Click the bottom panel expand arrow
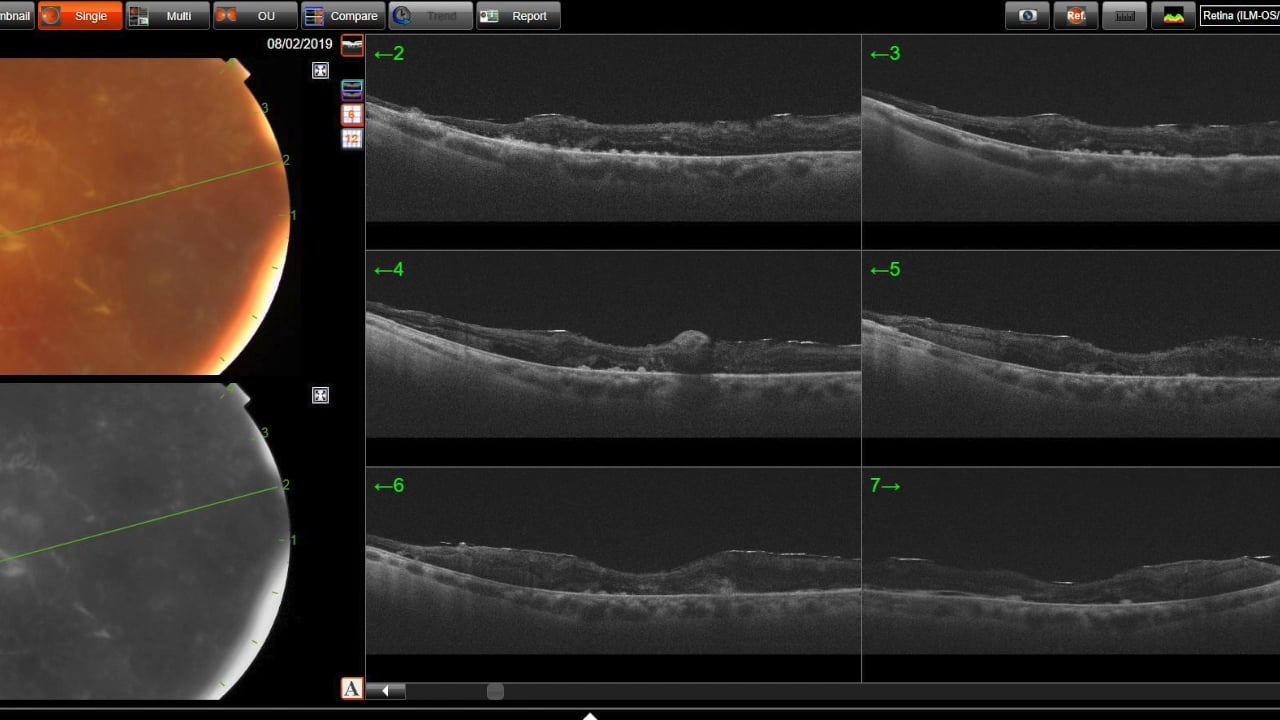Viewport: 1280px width, 720px height. coord(590,716)
